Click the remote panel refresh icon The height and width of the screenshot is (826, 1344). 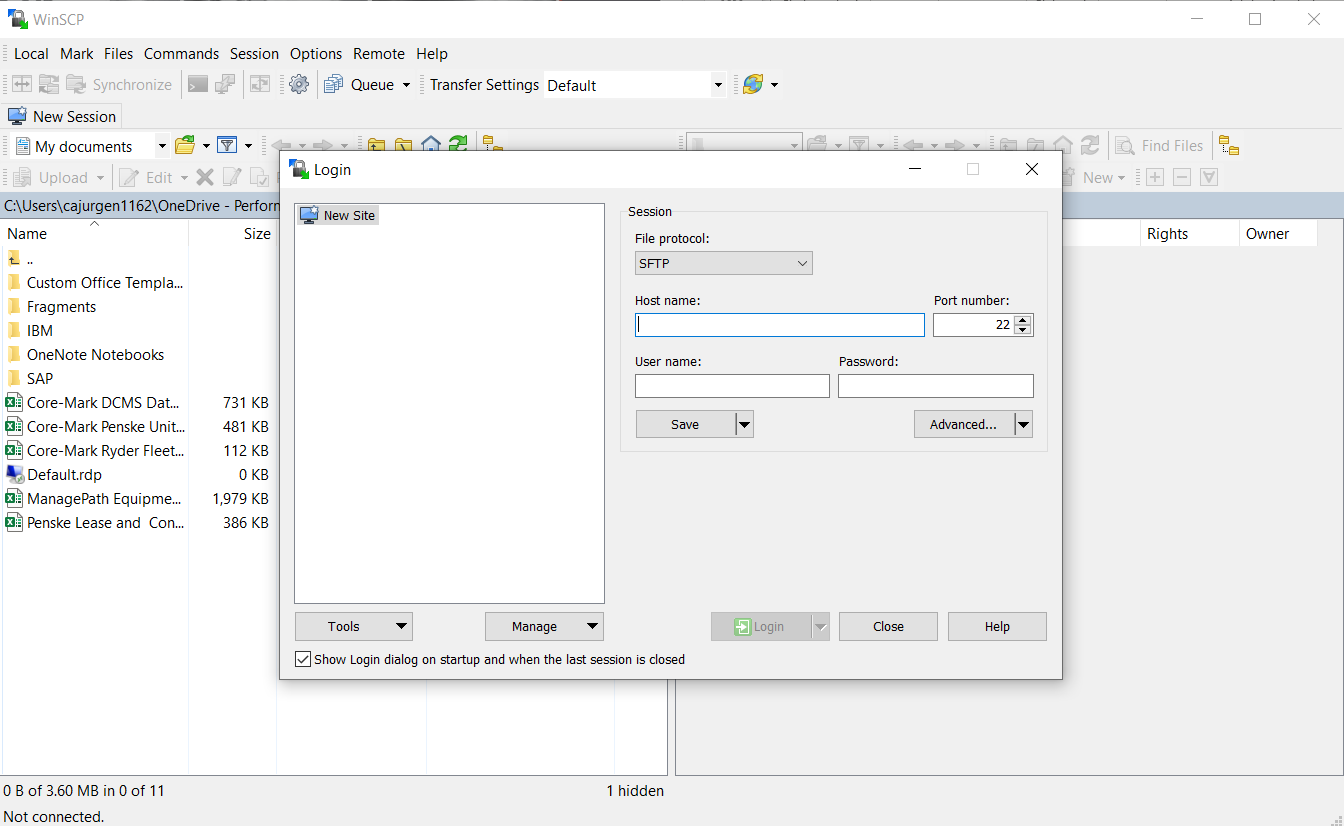(1090, 146)
